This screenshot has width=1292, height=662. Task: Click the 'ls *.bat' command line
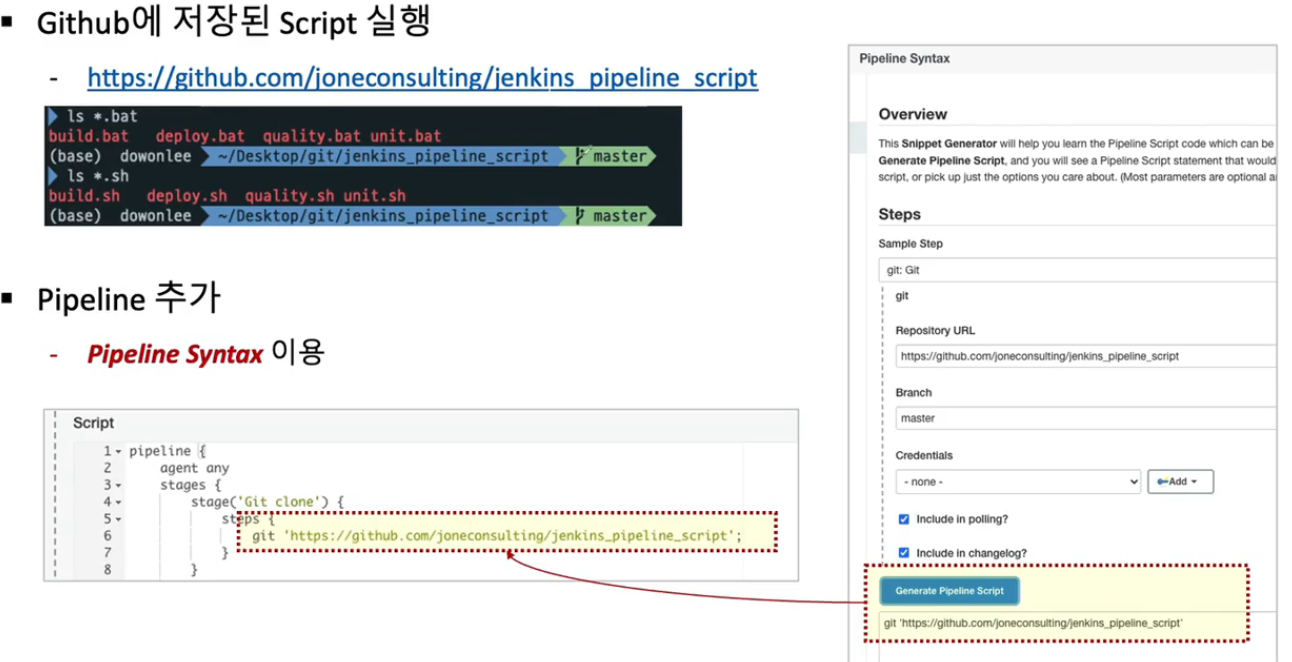click(101, 117)
